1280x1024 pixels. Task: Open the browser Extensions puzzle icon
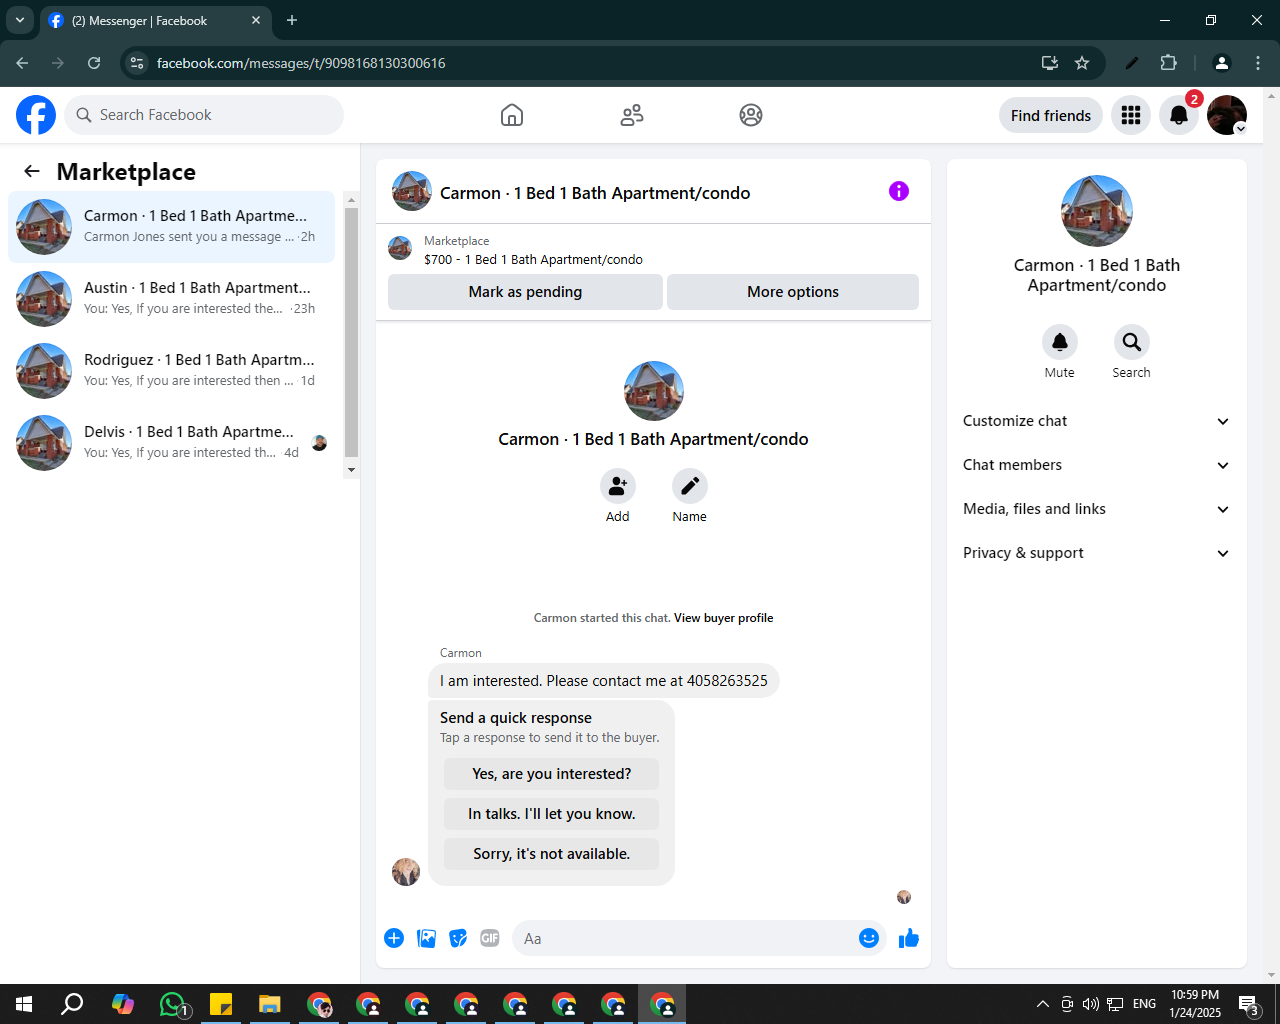[1168, 63]
